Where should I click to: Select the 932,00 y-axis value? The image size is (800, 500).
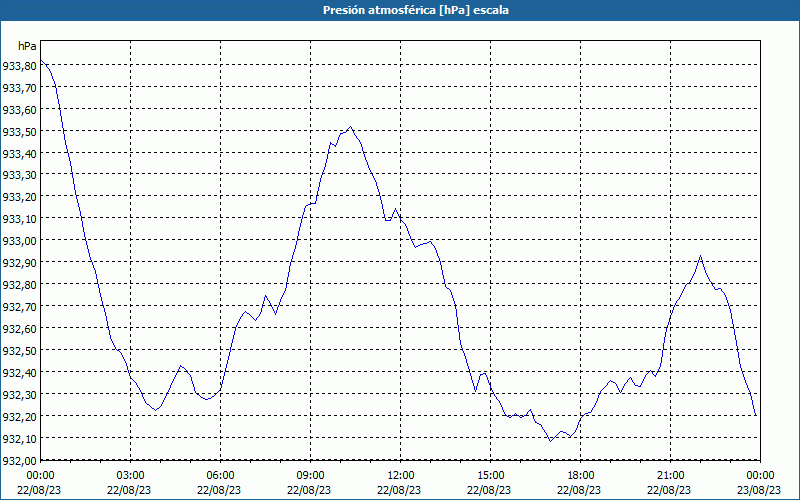click(19, 460)
